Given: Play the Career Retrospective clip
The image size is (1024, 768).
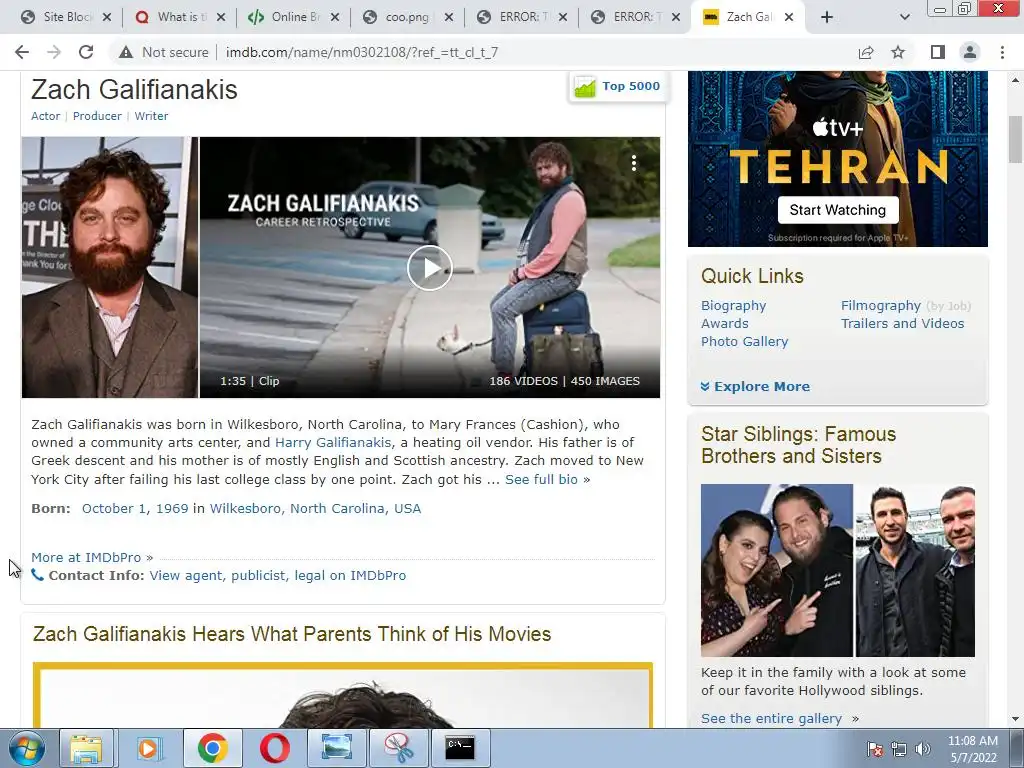Looking at the screenshot, I should click(x=429, y=268).
